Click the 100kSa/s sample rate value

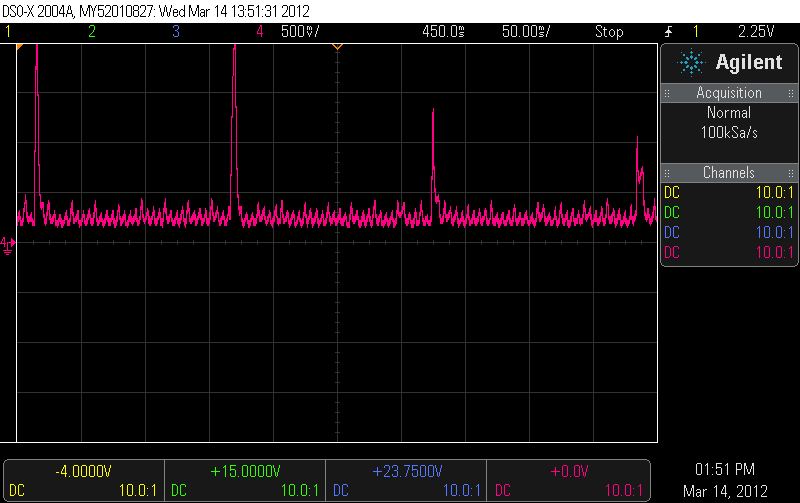point(729,133)
